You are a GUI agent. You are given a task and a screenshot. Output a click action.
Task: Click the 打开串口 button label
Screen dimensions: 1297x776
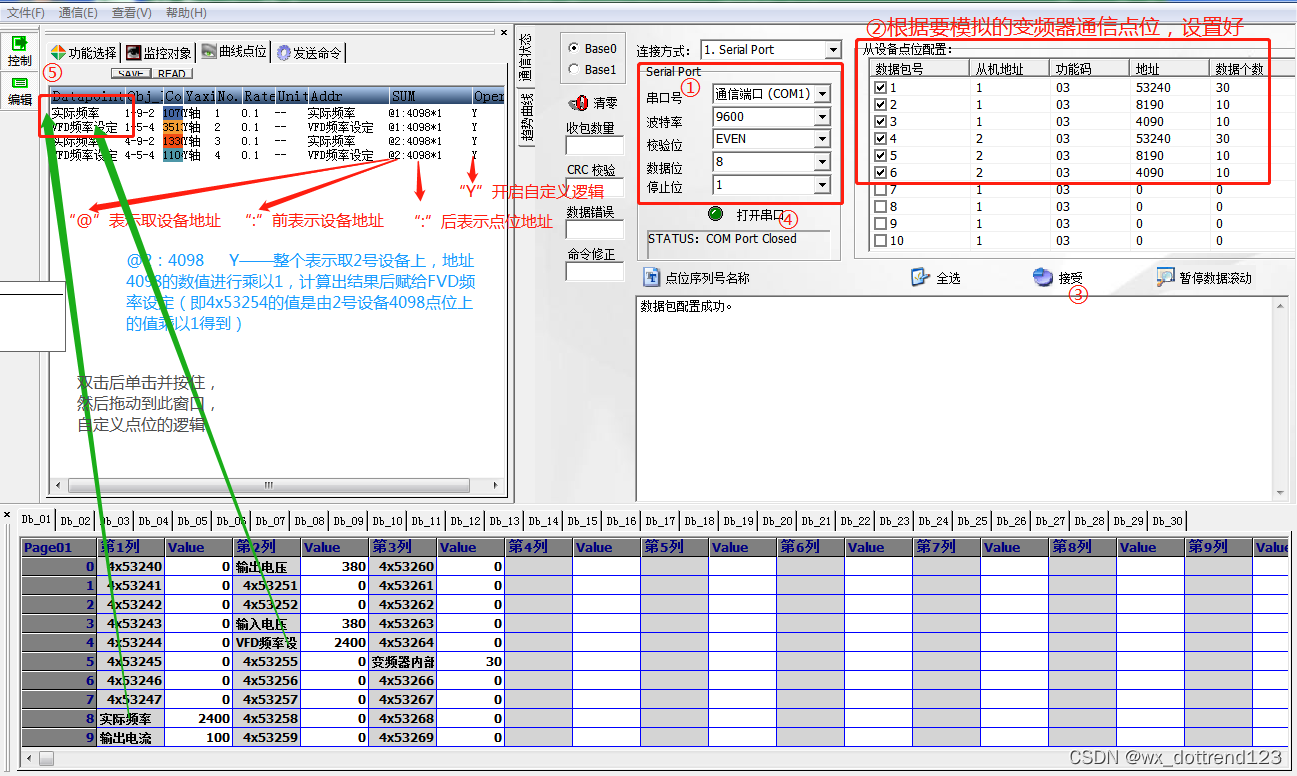click(x=761, y=215)
